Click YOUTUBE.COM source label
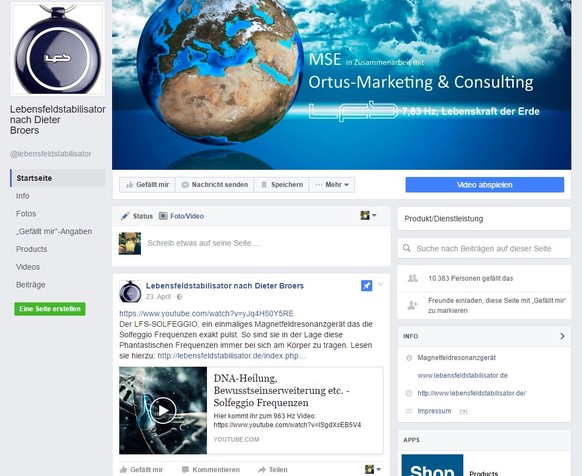 pos(236,440)
